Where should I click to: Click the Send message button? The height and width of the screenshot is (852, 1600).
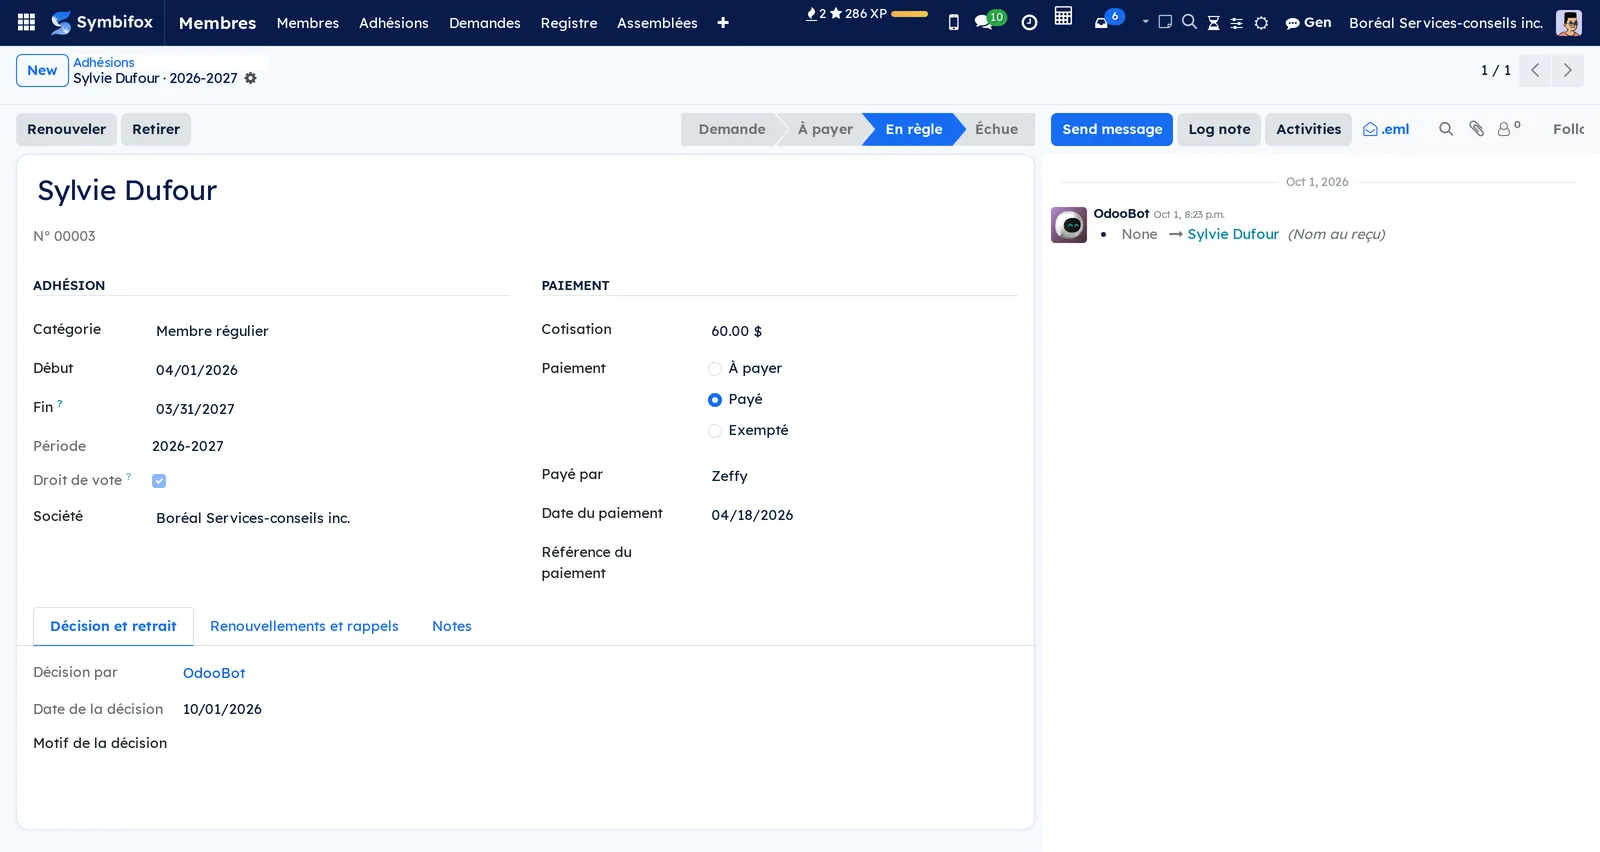[1112, 129]
